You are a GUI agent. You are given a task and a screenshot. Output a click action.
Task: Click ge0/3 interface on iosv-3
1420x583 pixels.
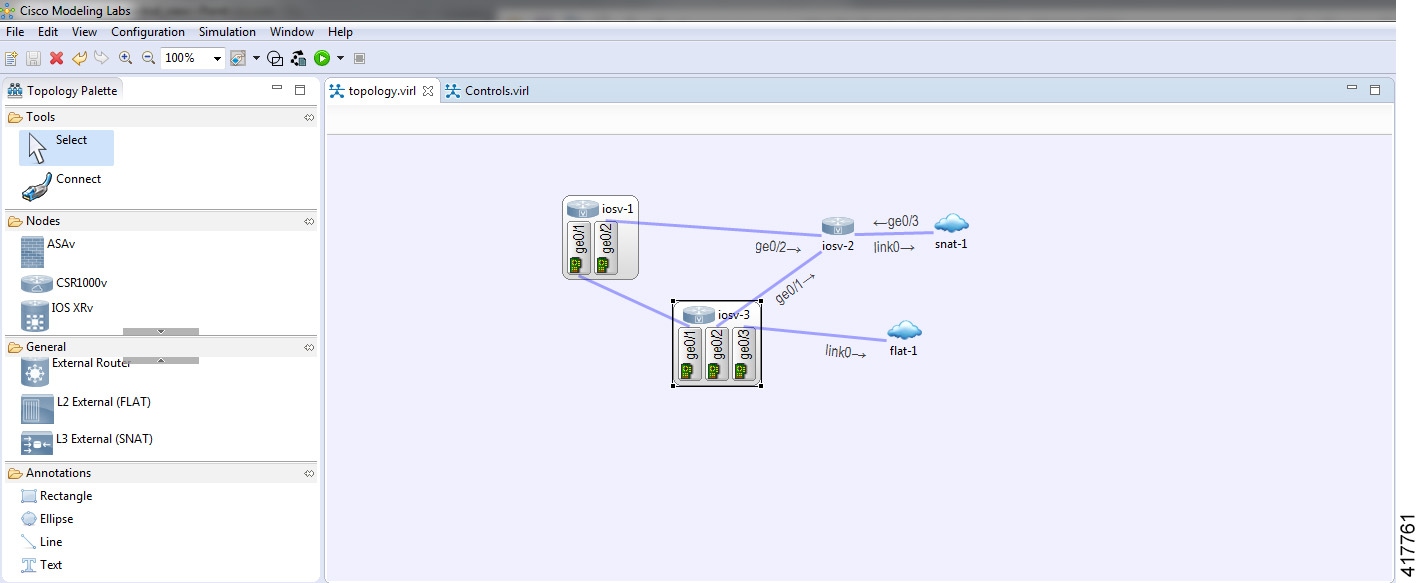(743, 354)
